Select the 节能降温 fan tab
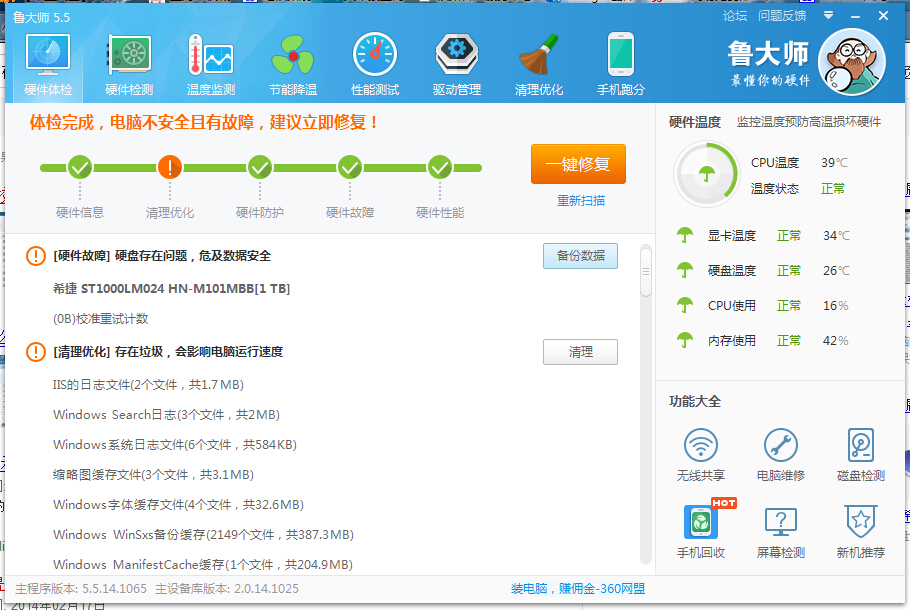The width and height of the screenshot is (910, 610). pyautogui.click(x=293, y=65)
